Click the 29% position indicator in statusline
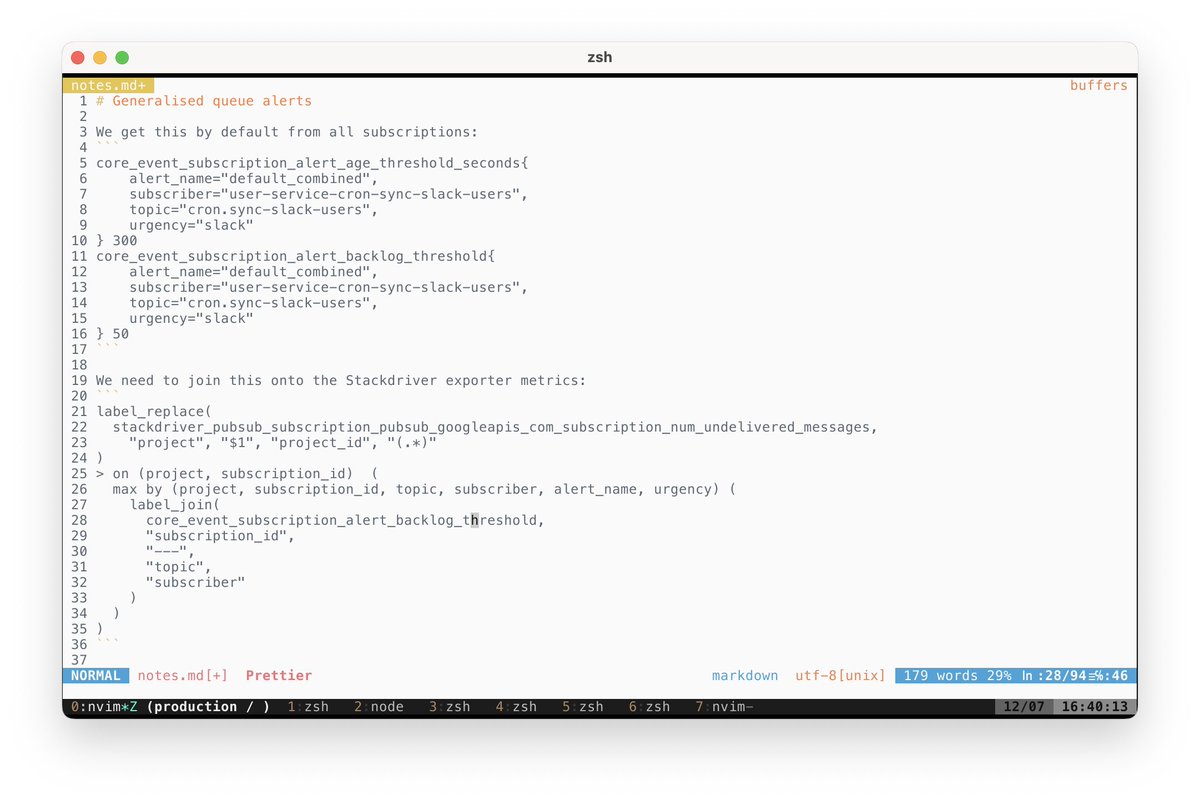The height and width of the screenshot is (801, 1200). [x=999, y=676]
